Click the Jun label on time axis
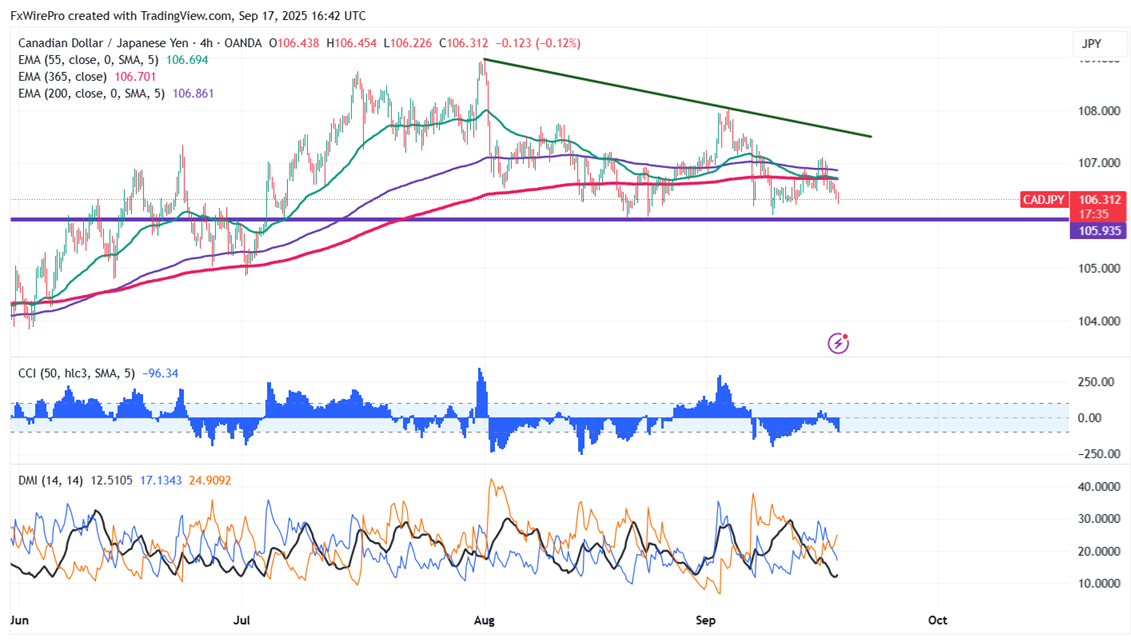The image size is (1131, 640). [x=19, y=621]
